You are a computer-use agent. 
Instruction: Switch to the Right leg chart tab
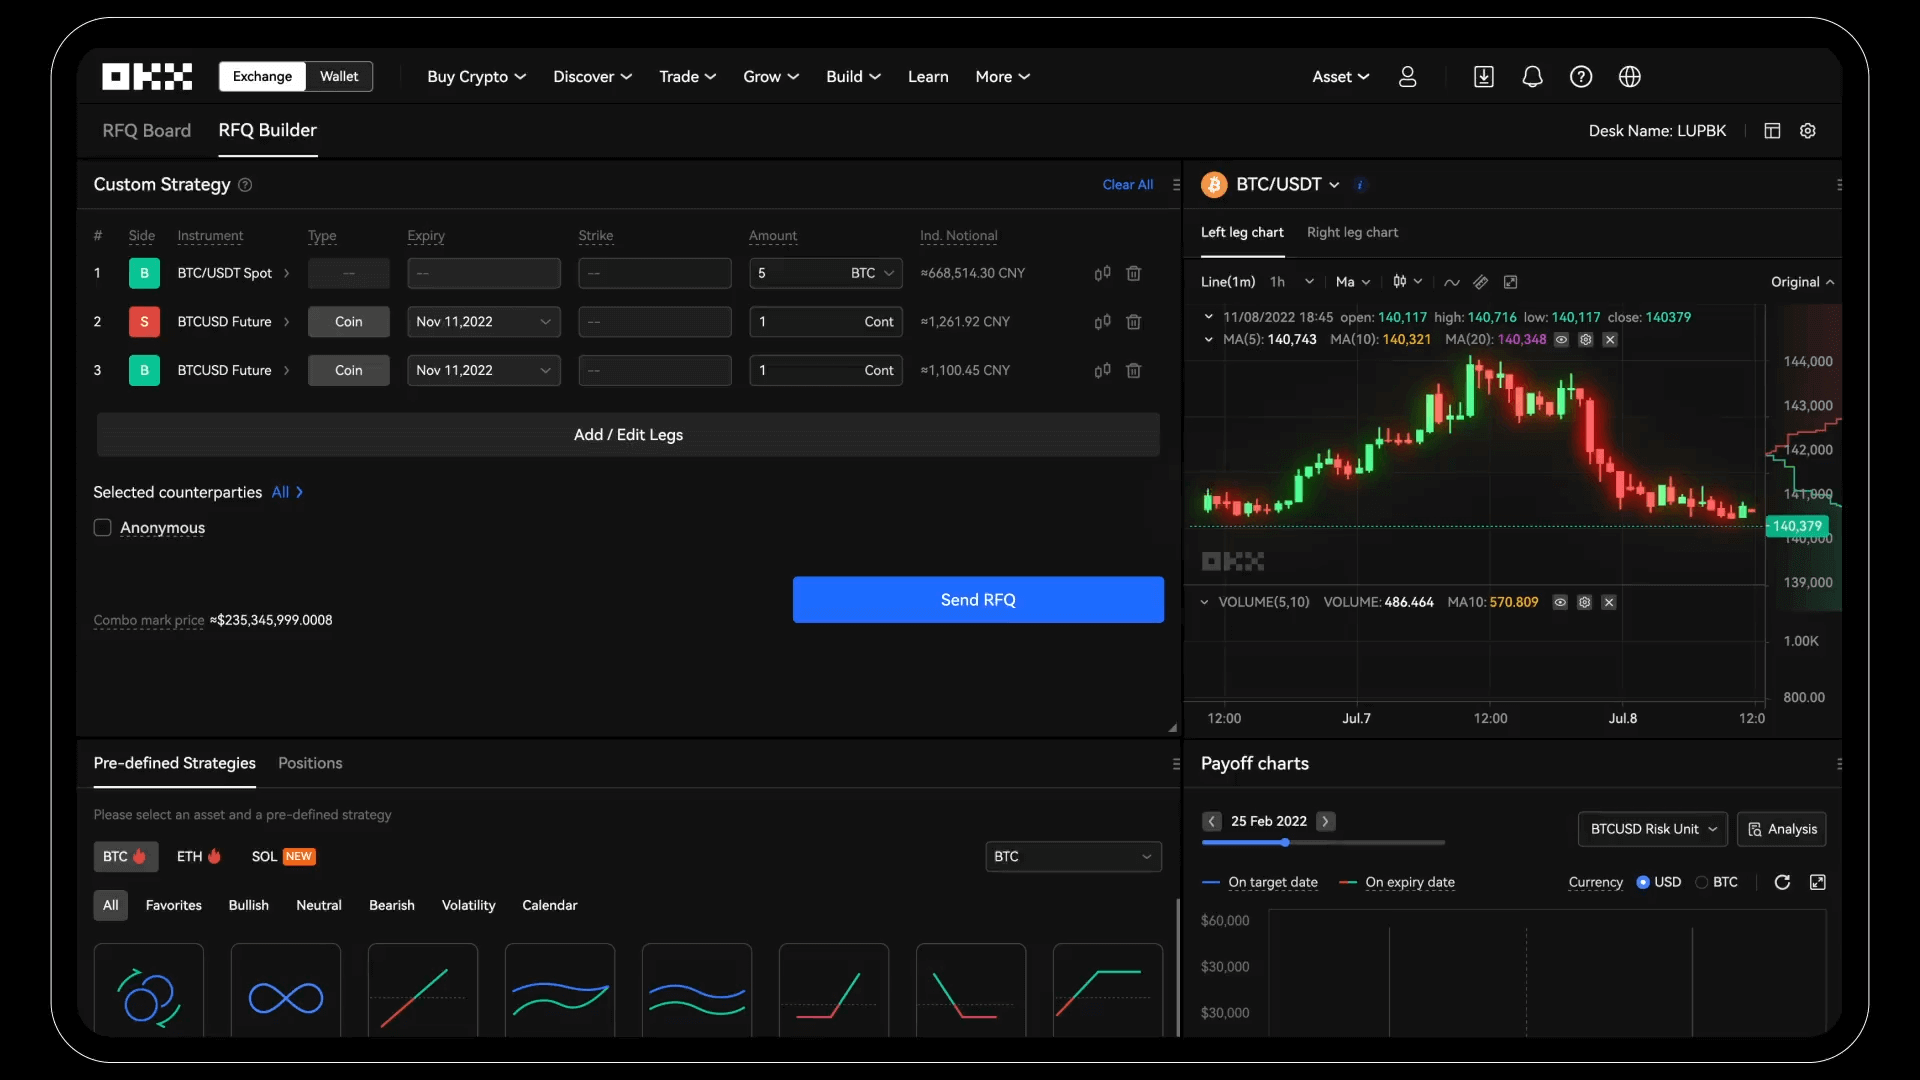click(x=1352, y=233)
